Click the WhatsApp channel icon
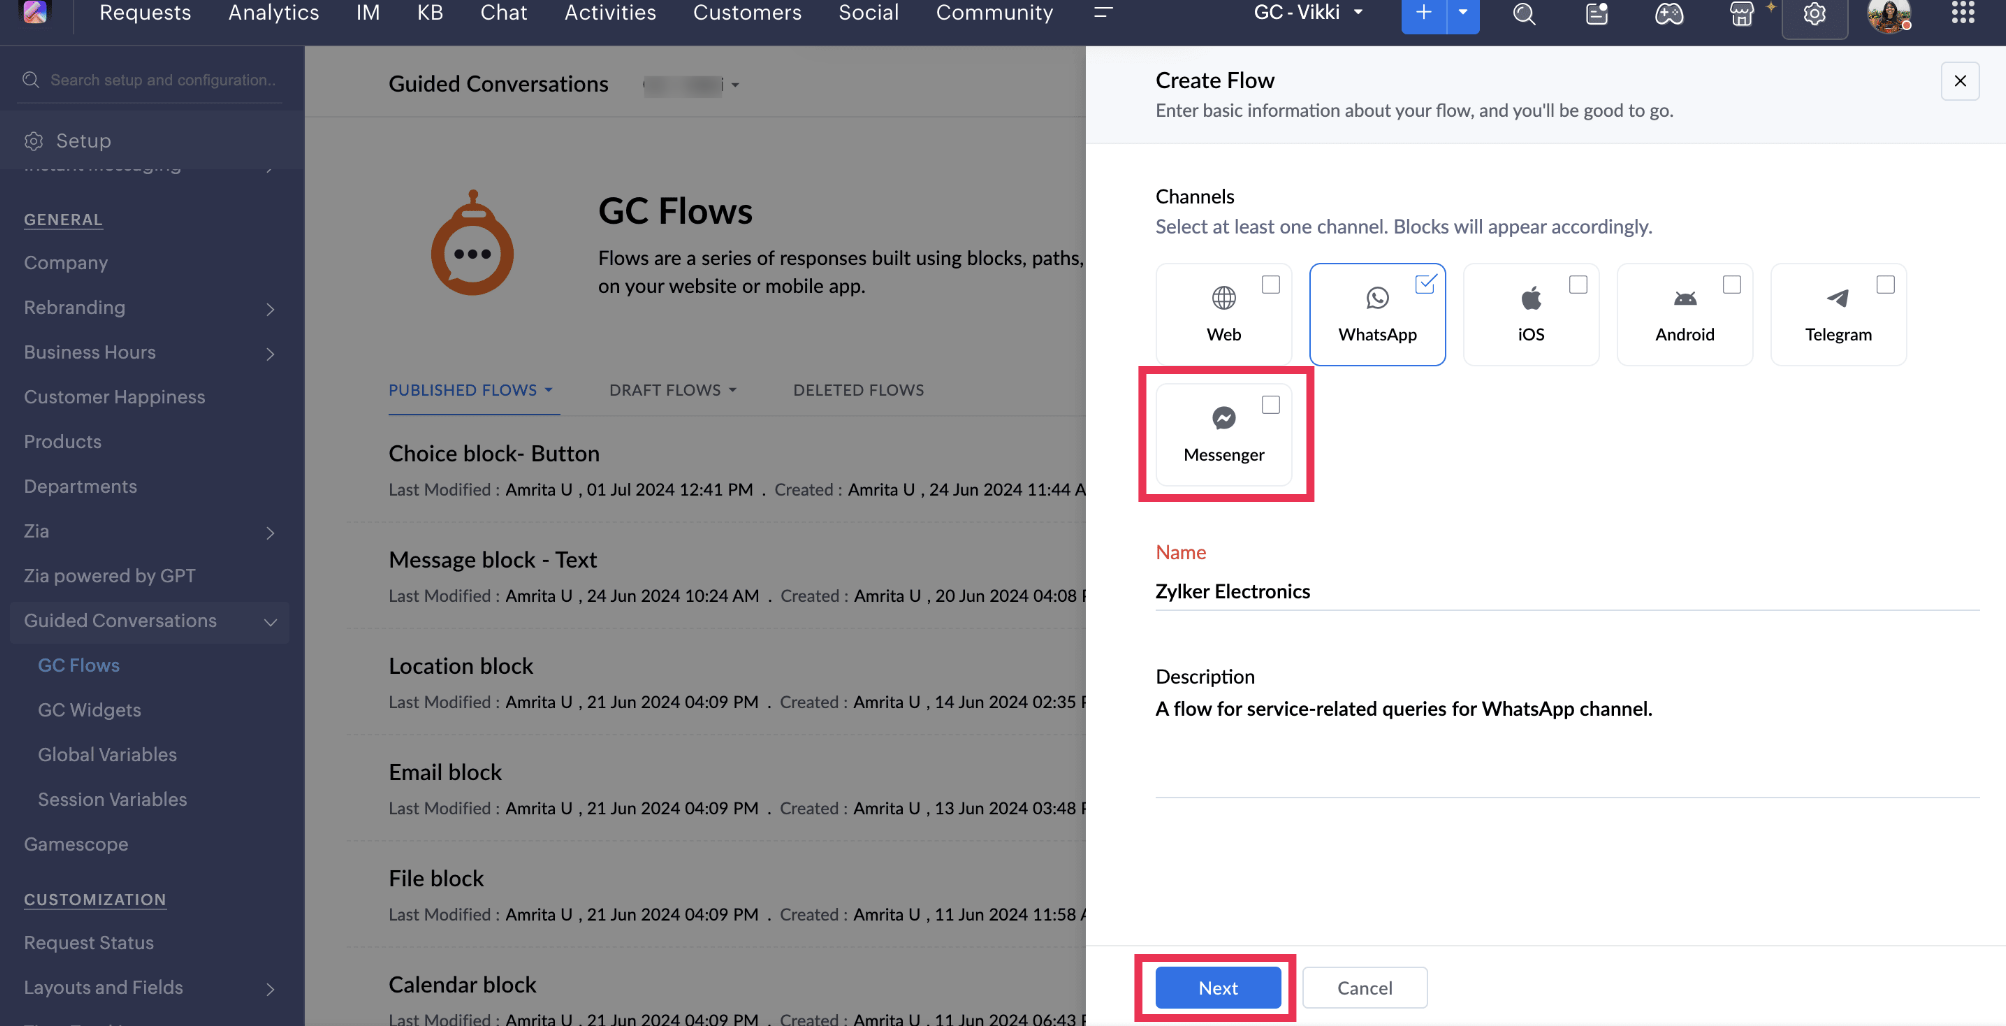Viewport: 2006px width, 1026px height. tap(1378, 298)
